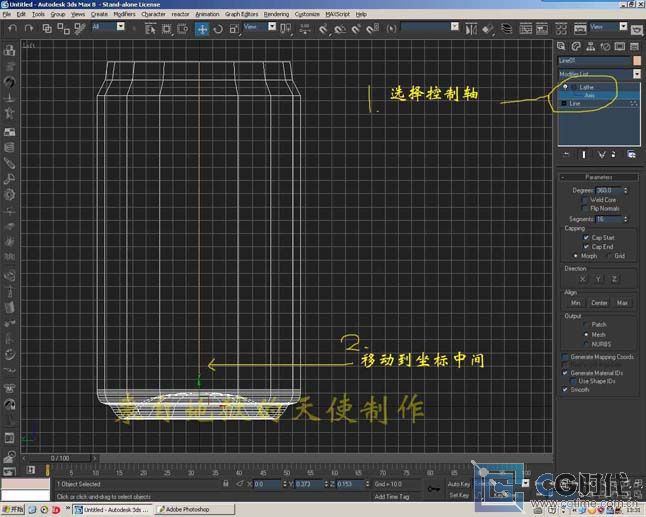Activate Select Object tool in toolbar
The height and width of the screenshot is (517, 646).
[x=150, y=29]
